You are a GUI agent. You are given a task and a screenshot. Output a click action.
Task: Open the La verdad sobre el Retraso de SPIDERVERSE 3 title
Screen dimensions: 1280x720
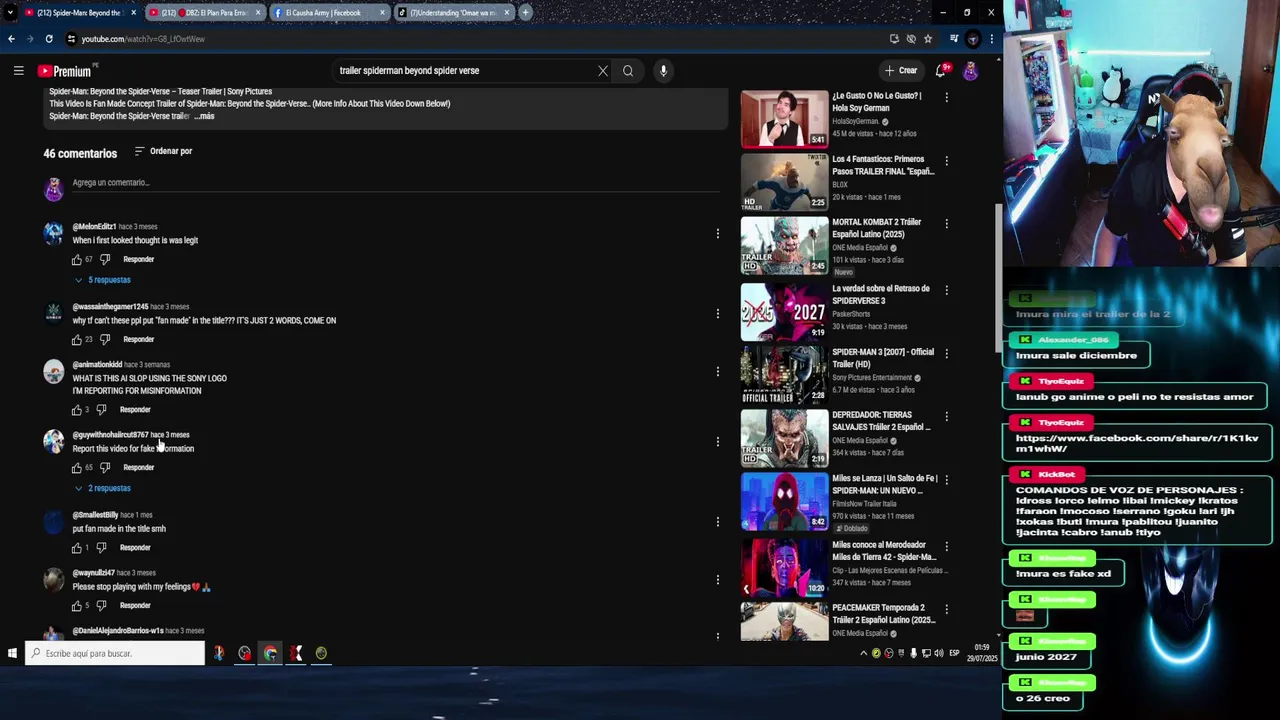click(x=881, y=295)
